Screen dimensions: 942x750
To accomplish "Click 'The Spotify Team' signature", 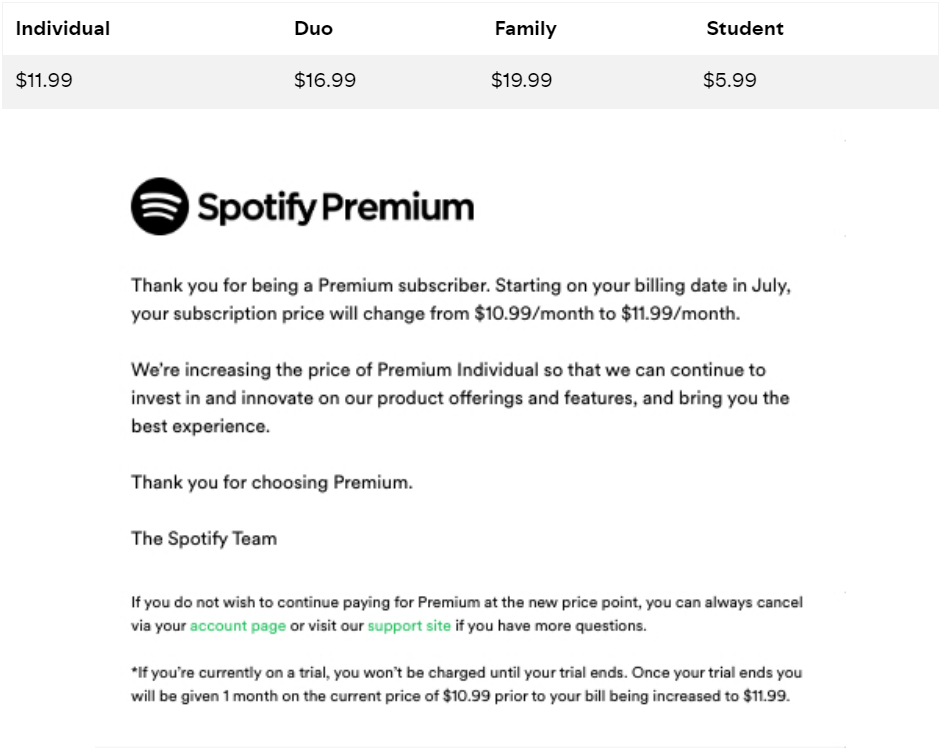I will (204, 539).
